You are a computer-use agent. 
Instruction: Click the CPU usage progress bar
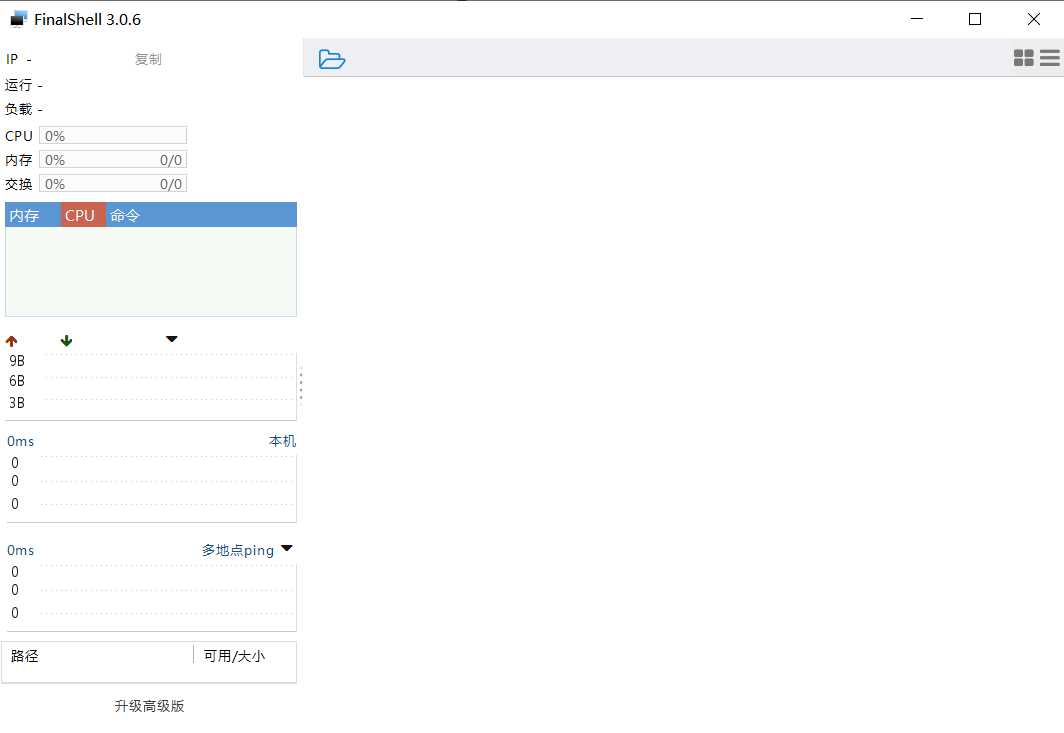pos(113,135)
